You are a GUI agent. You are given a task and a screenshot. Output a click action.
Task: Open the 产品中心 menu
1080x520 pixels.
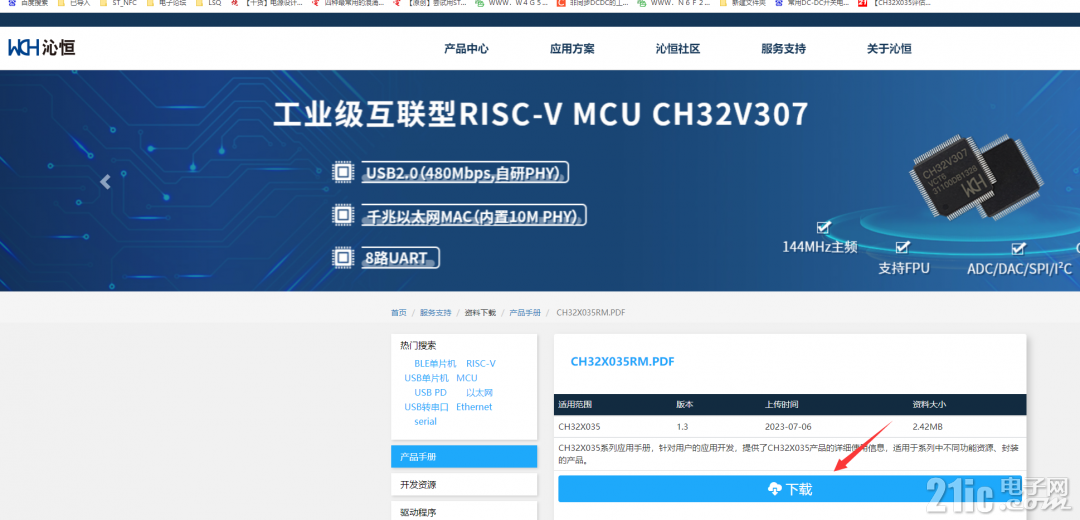pyautogui.click(x=466, y=49)
